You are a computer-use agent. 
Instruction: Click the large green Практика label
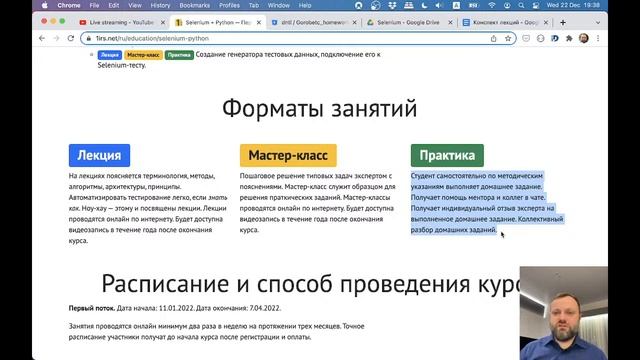[x=447, y=155]
